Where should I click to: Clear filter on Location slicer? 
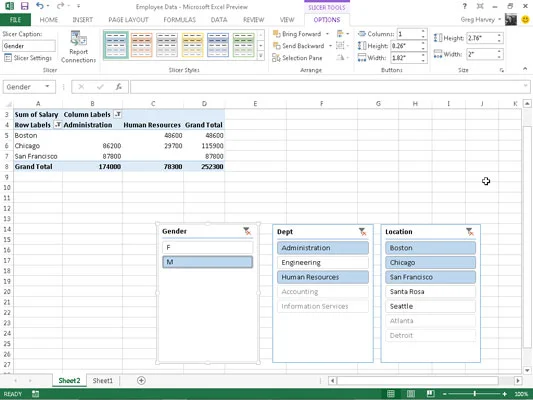[x=470, y=232]
